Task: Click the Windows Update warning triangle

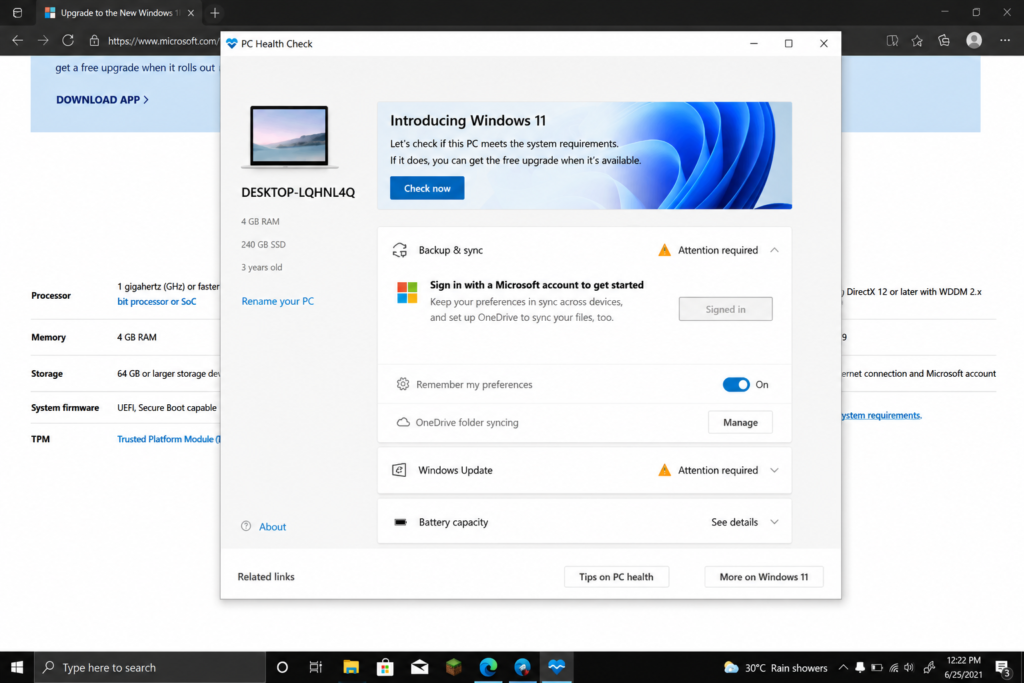Action: [664, 470]
